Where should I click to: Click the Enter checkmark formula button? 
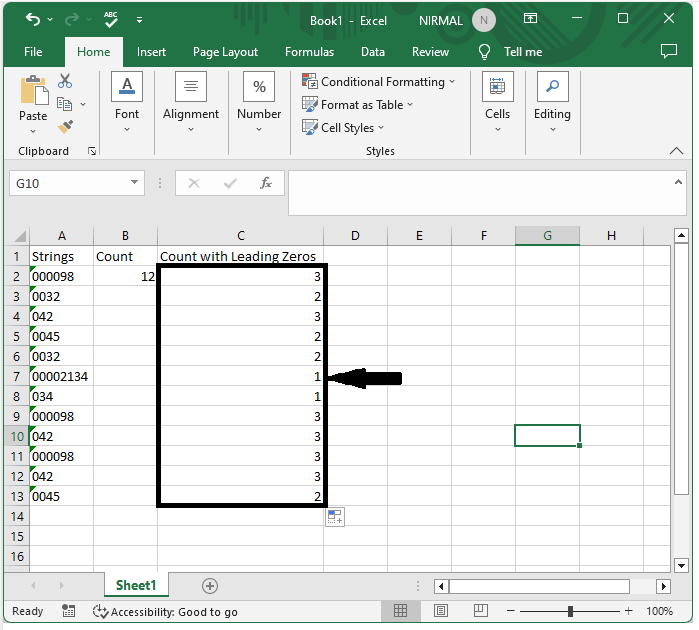pyautogui.click(x=230, y=183)
